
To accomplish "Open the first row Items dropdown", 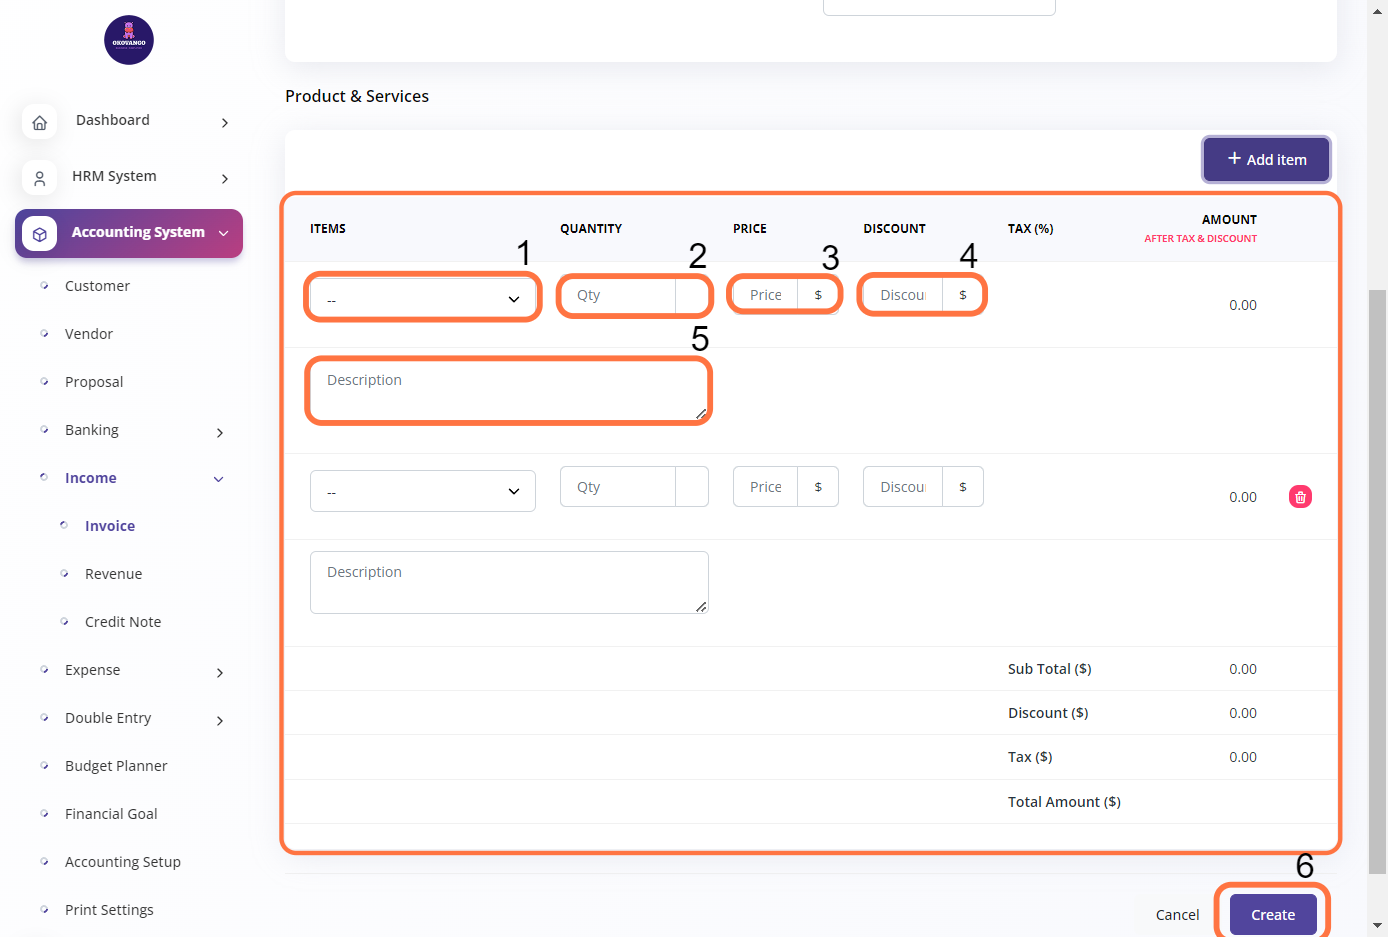I will click(x=422, y=299).
